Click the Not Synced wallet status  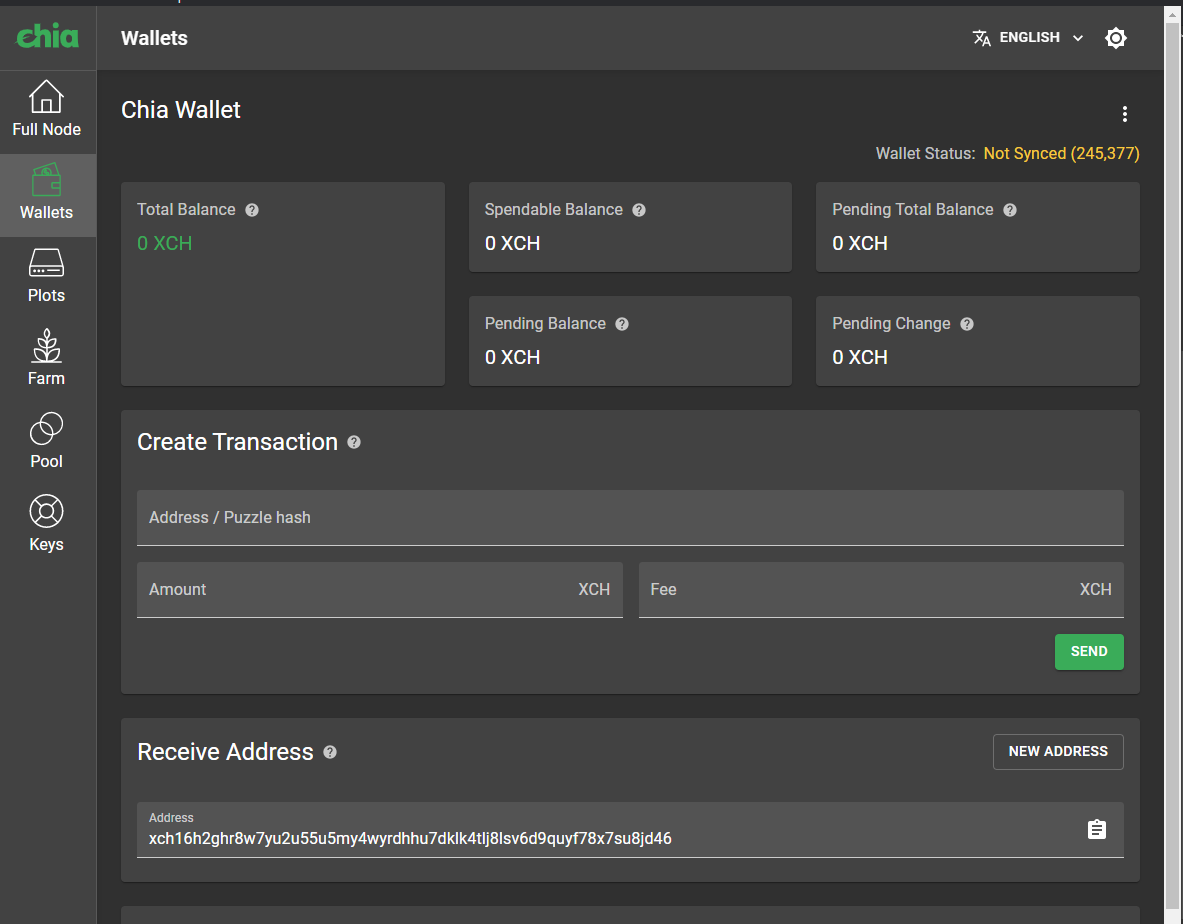[1062, 154]
